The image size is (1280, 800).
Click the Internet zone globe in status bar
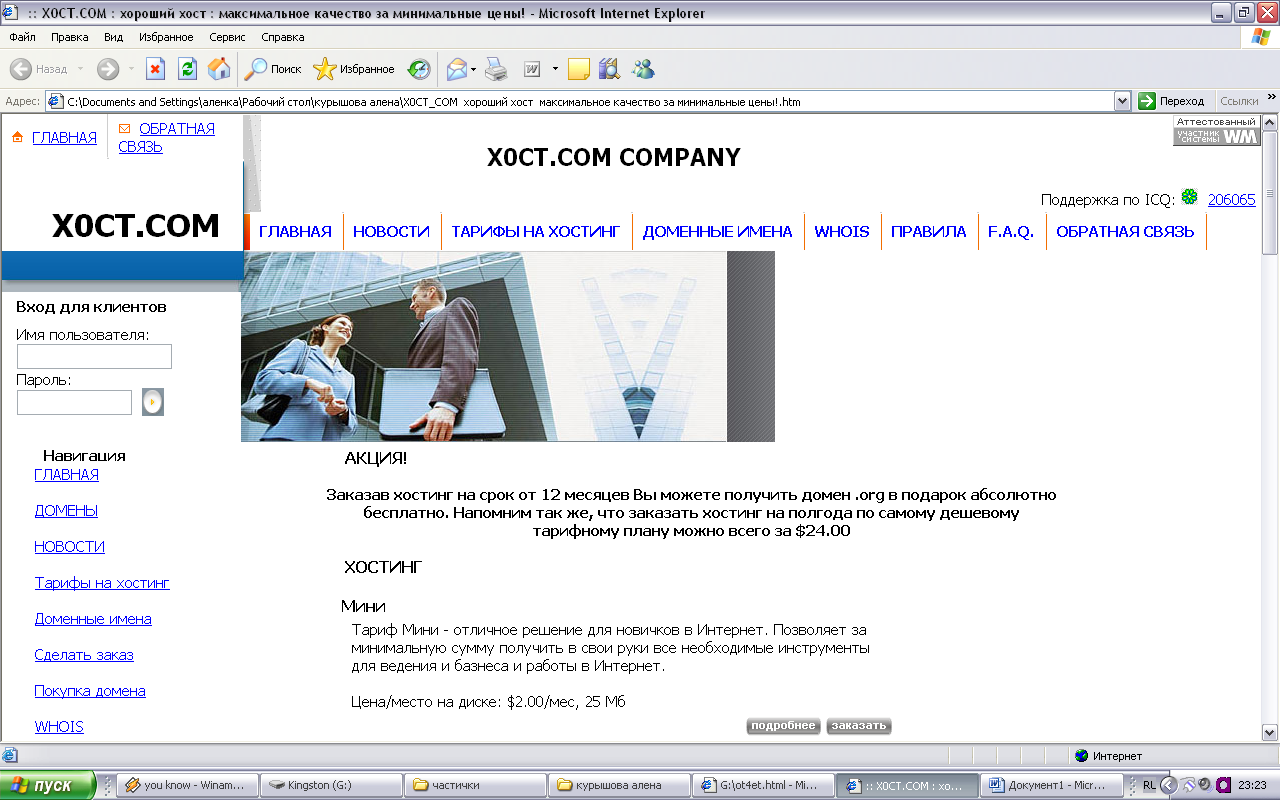point(1081,756)
